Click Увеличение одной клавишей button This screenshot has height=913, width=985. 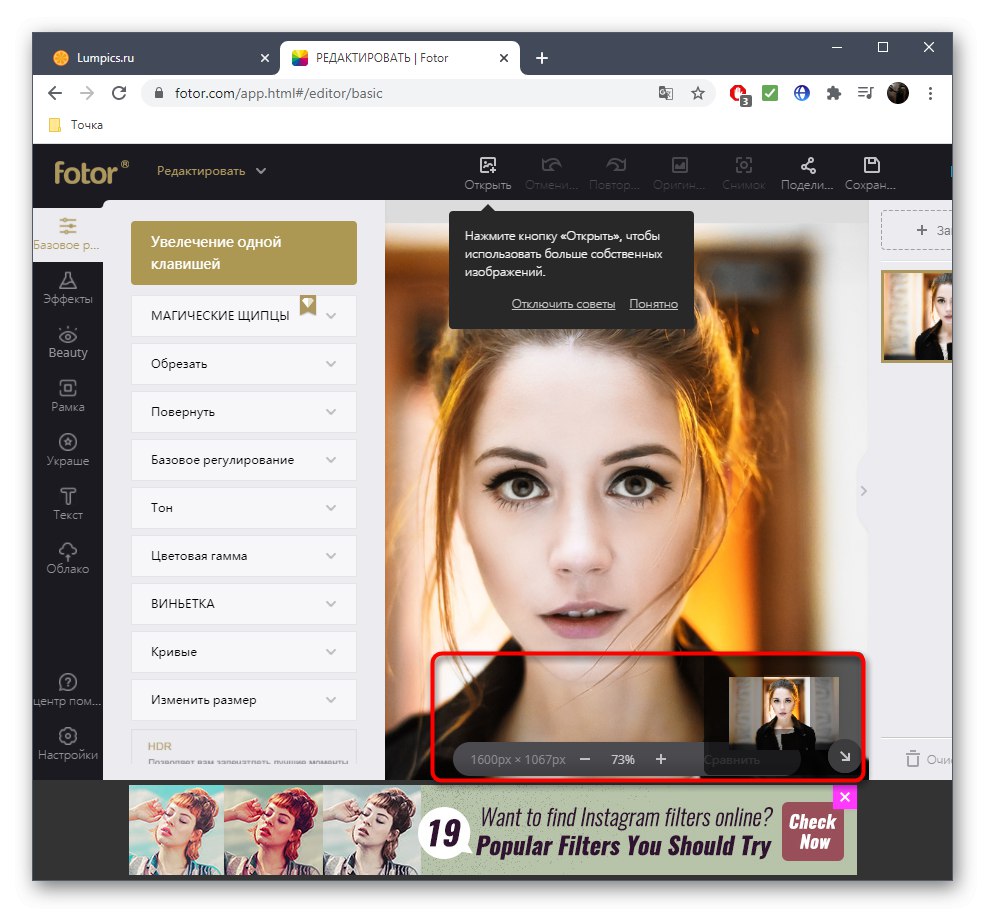coord(244,253)
